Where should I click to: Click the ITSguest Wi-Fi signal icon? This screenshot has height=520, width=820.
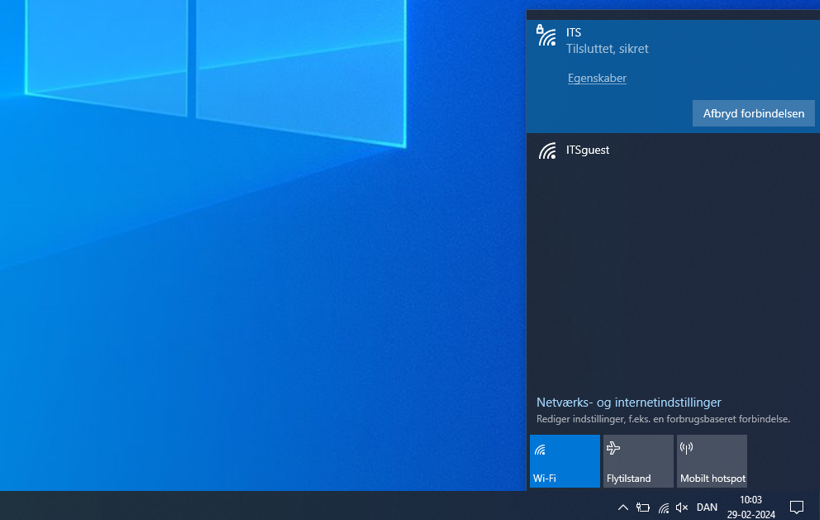tap(547, 151)
